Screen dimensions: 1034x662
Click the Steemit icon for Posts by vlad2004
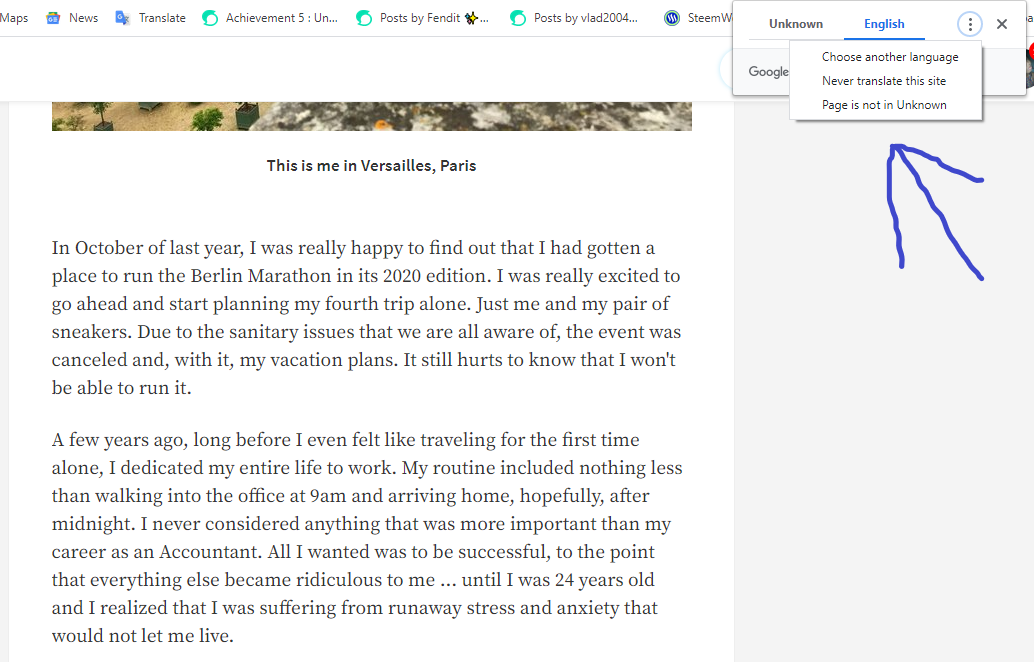tap(518, 18)
